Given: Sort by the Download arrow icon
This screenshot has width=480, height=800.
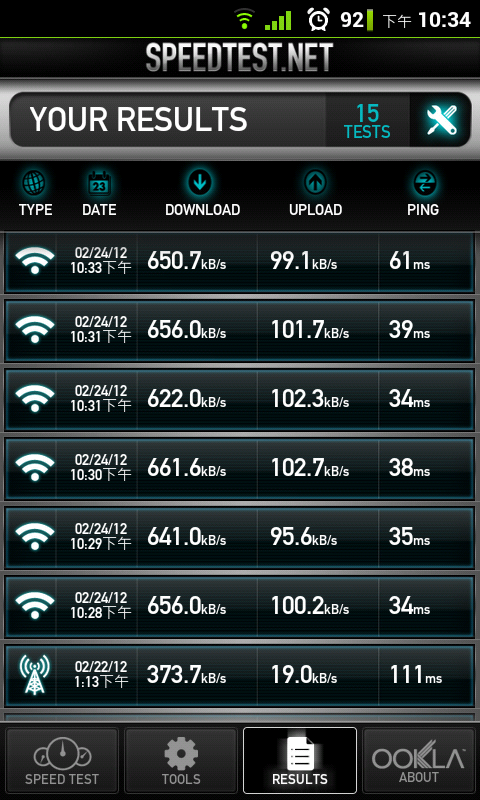Looking at the screenshot, I should click(200, 183).
